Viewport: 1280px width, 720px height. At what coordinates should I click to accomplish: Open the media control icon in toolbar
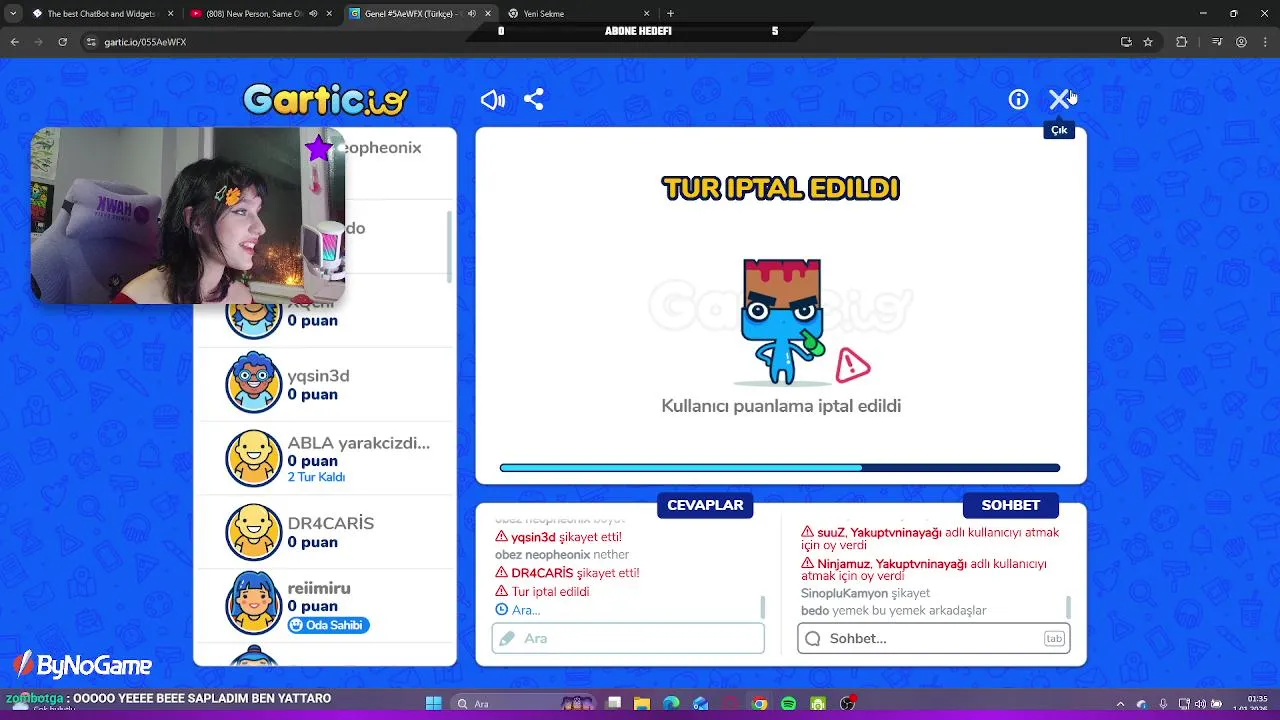[x=1217, y=42]
